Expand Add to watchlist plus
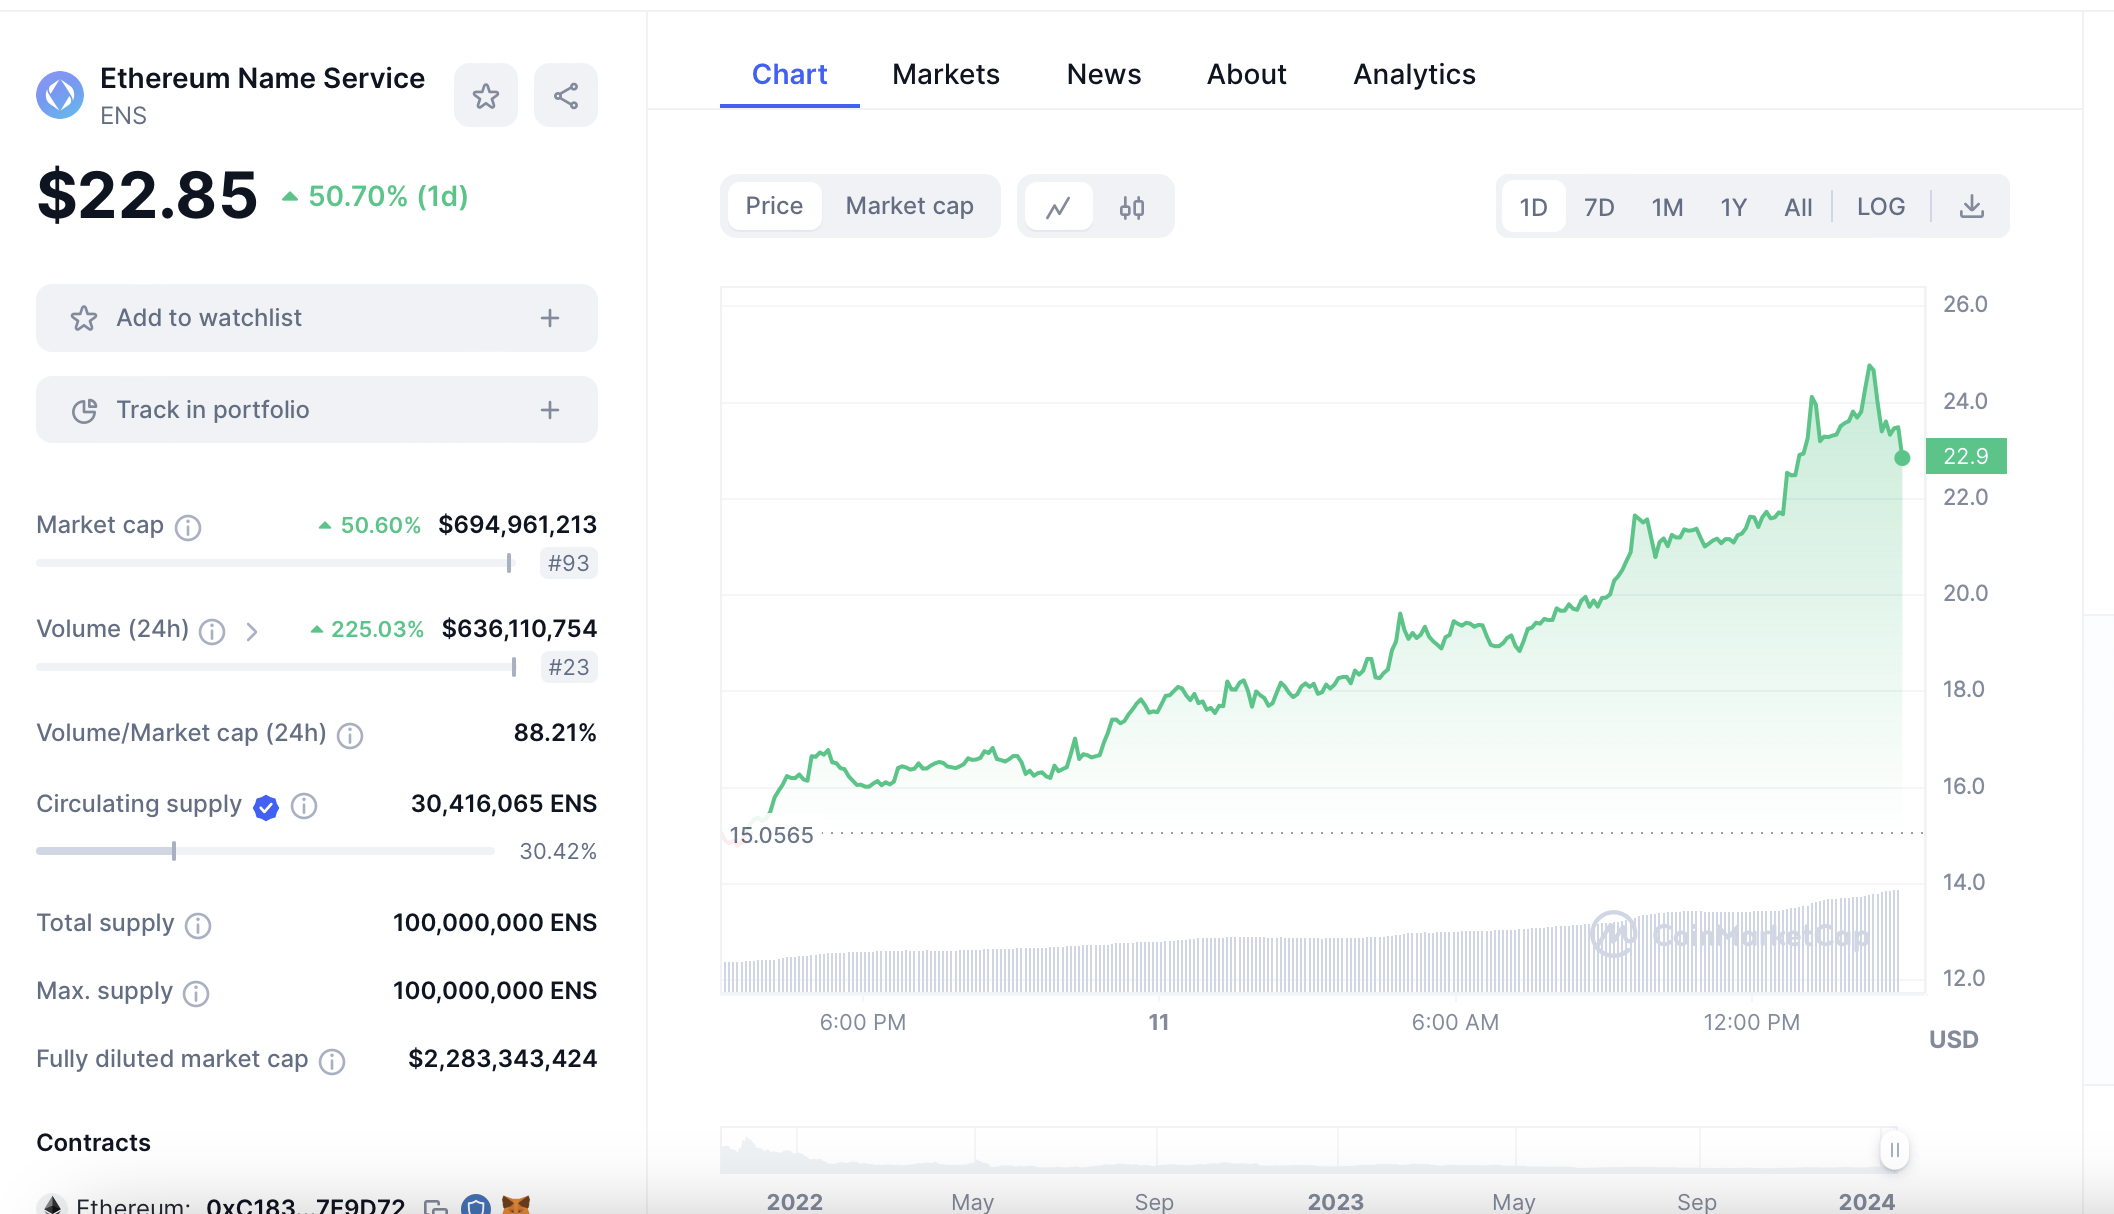 (x=550, y=318)
